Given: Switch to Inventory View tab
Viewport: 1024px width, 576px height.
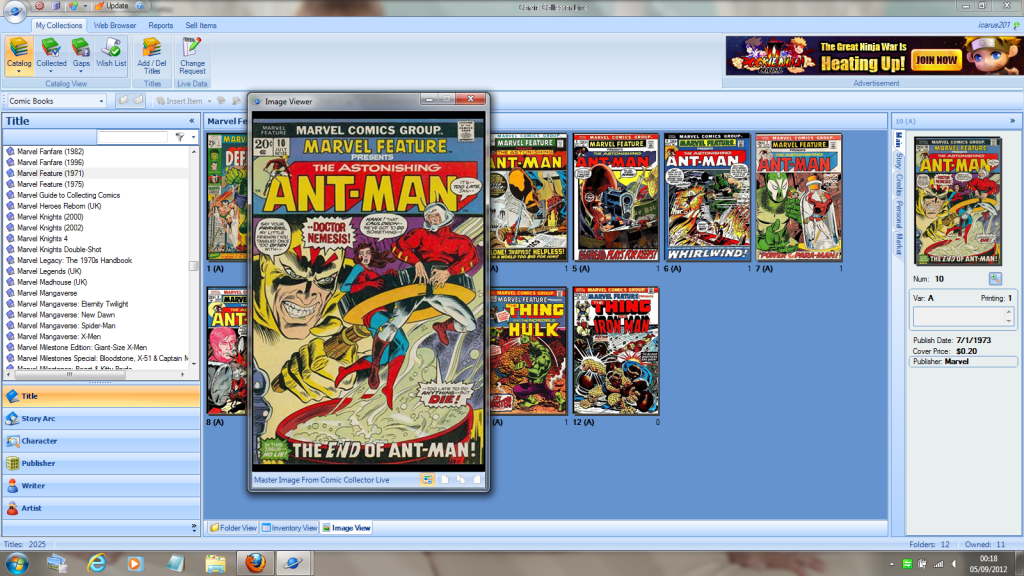Looking at the screenshot, I should pyautogui.click(x=289, y=528).
